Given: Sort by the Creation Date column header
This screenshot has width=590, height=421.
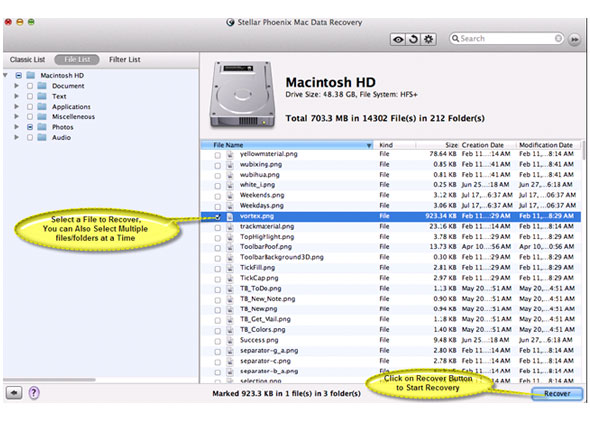Looking at the screenshot, I should pyautogui.click(x=487, y=145).
